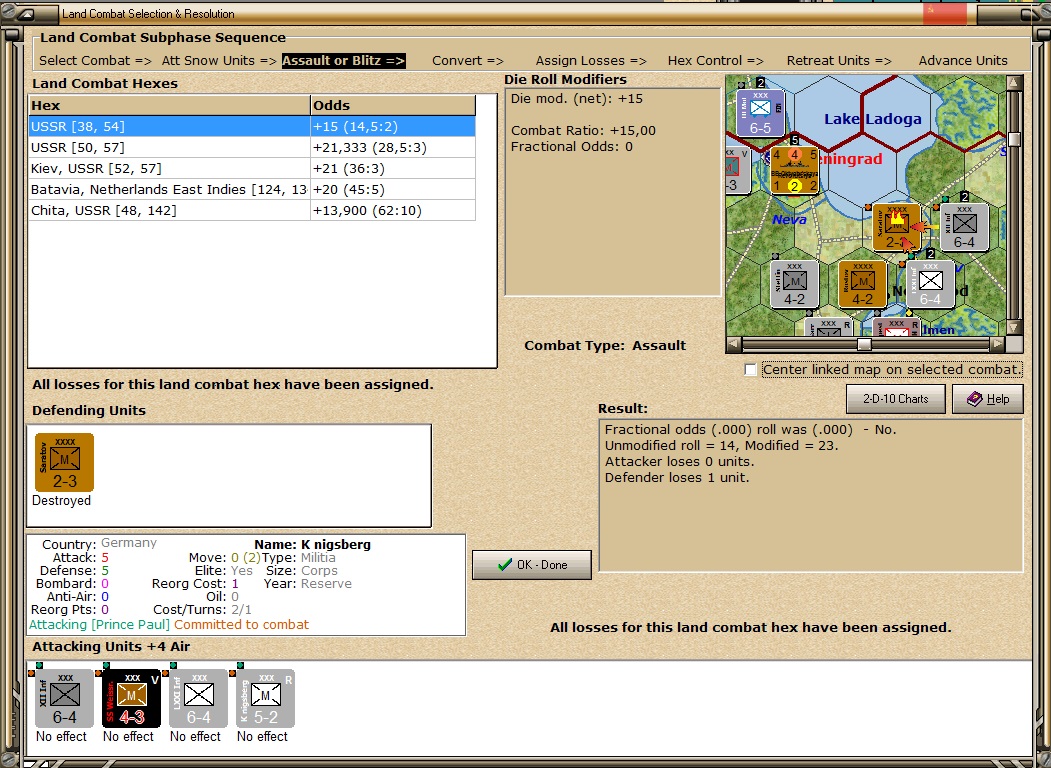1051x768 pixels.
Task: Select the LXXI Inf 6-4 attacking unit
Action: [x=198, y=698]
